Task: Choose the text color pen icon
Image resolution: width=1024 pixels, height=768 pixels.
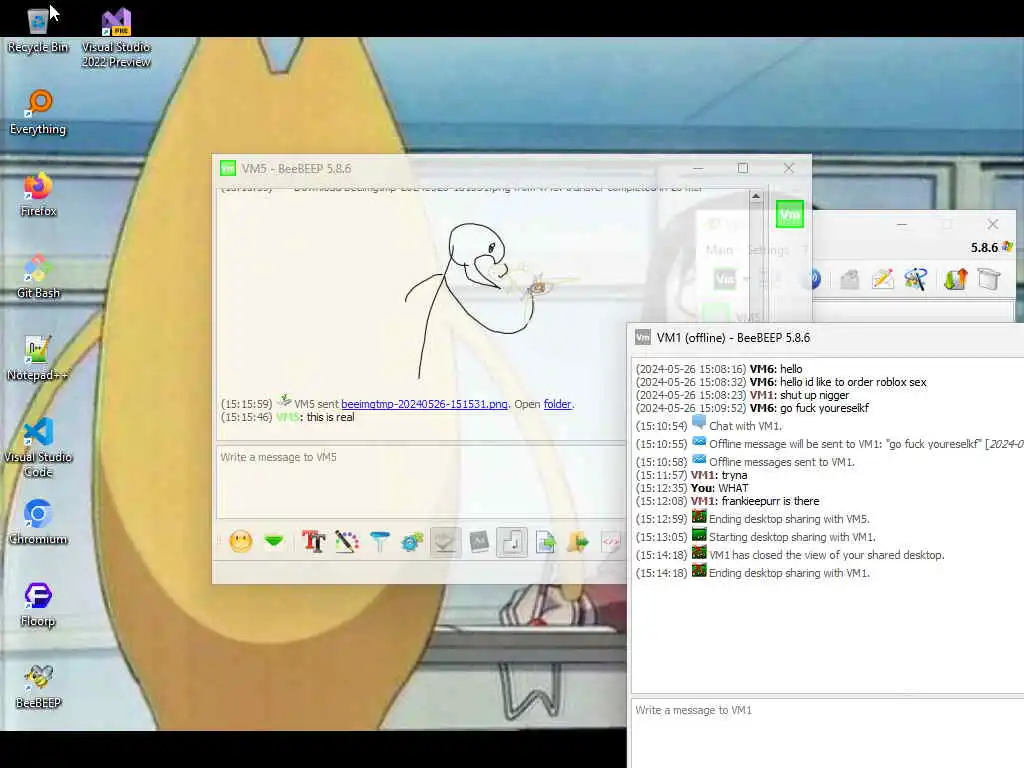Action: [347, 541]
